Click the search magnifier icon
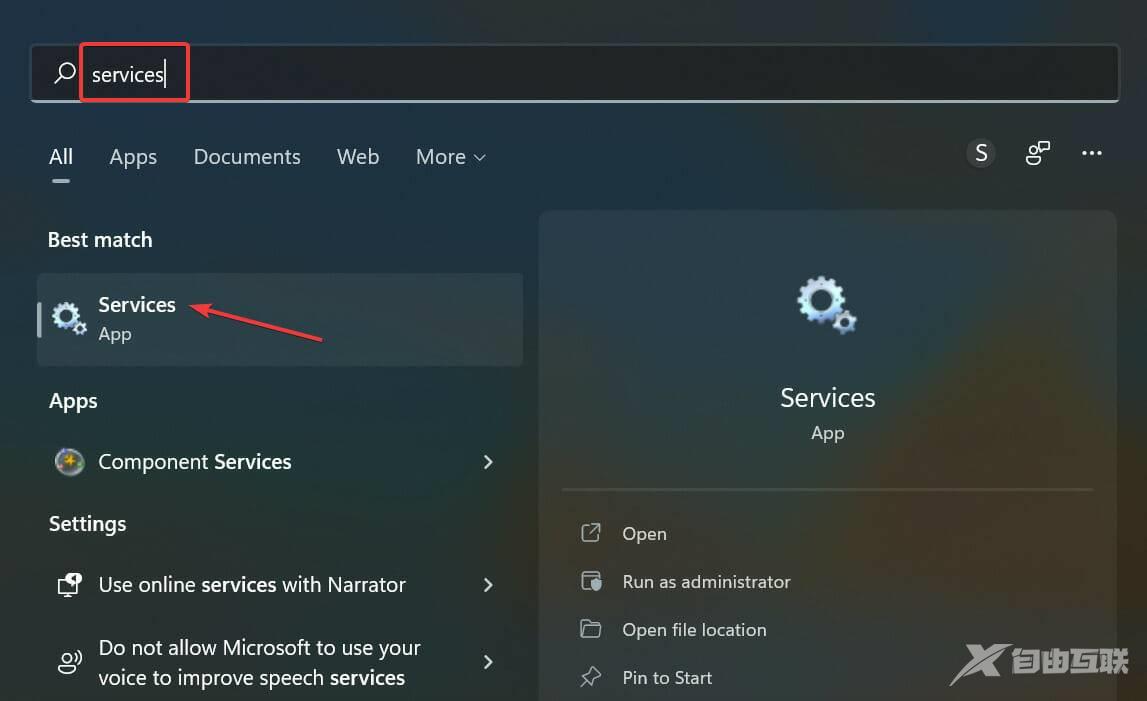The width and height of the screenshot is (1147, 701). pos(64,72)
